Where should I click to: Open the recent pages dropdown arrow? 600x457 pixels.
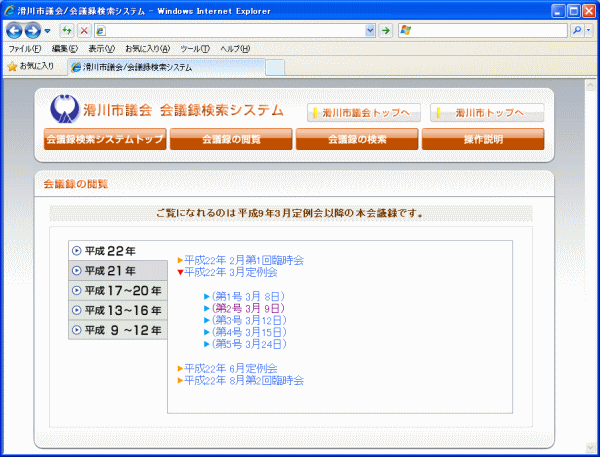point(47,31)
